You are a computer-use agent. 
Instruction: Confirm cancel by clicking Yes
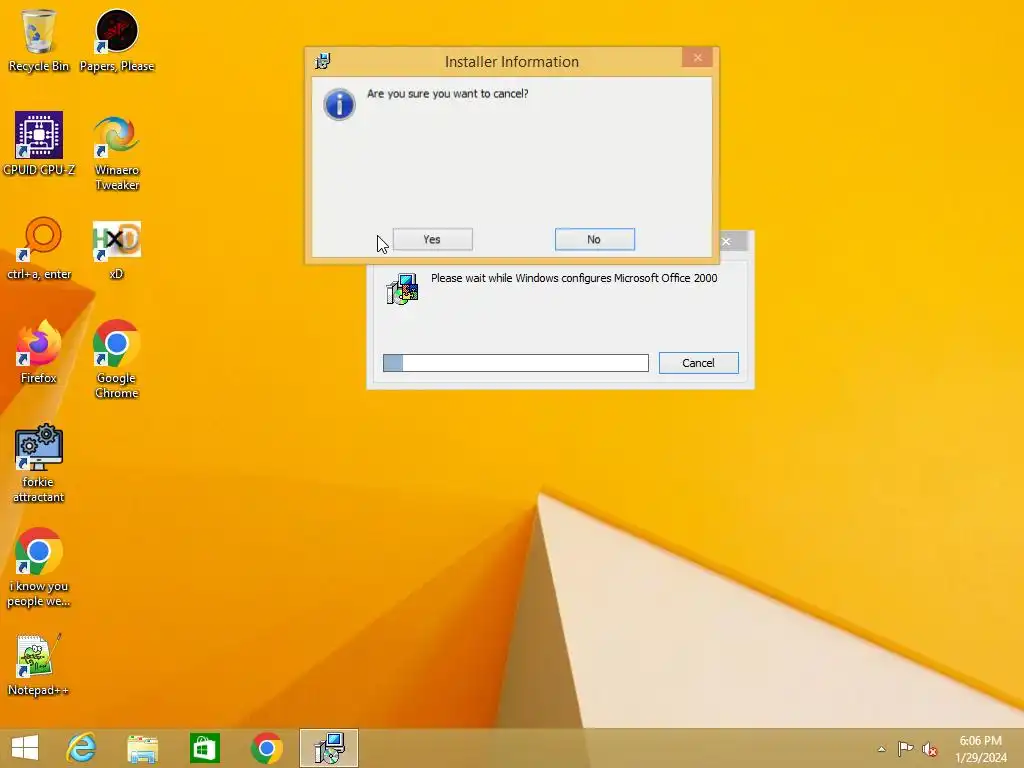432,240
